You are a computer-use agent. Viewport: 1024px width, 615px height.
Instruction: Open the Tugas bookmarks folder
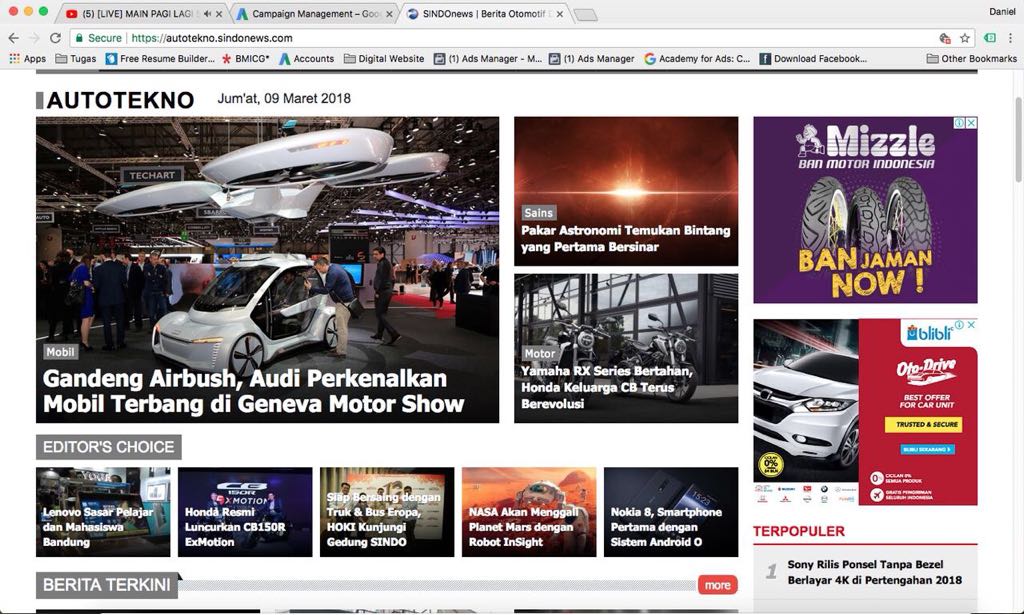point(76,59)
